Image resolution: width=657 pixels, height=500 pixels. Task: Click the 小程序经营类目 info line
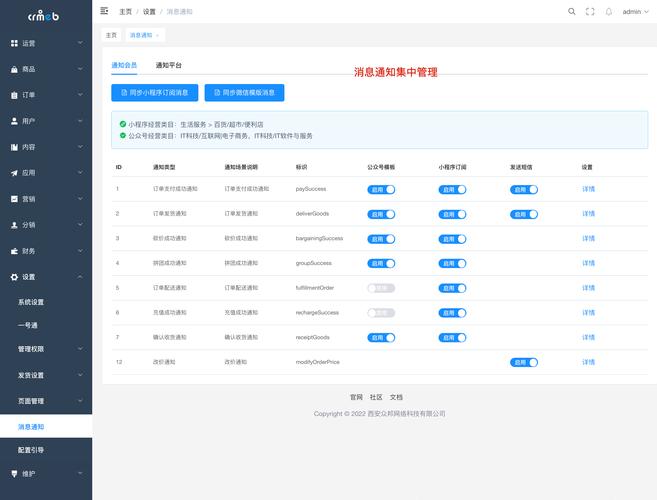191,124
